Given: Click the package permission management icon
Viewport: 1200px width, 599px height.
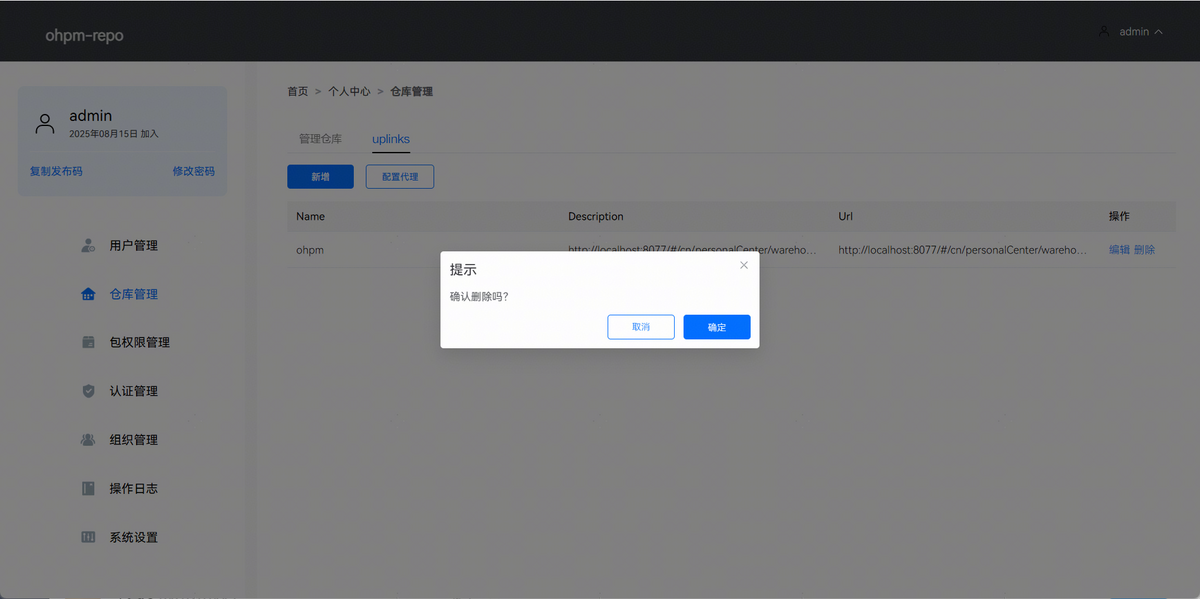Looking at the screenshot, I should pos(88,342).
